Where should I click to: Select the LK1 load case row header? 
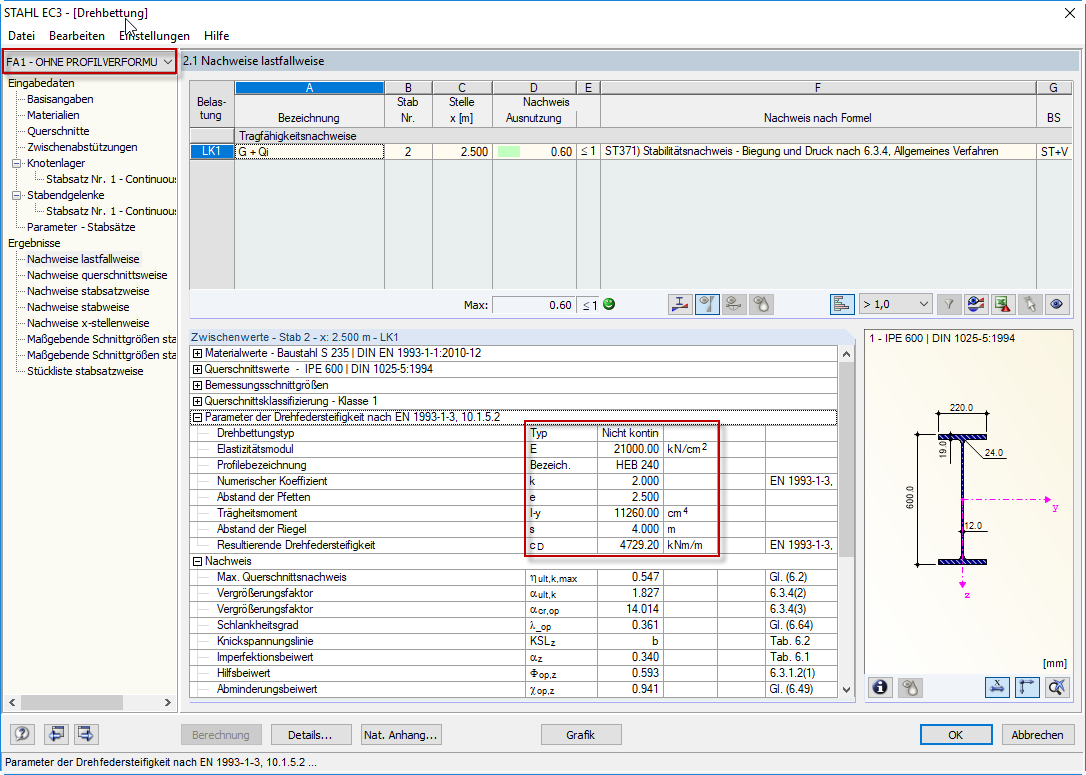[x=211, y=152]
